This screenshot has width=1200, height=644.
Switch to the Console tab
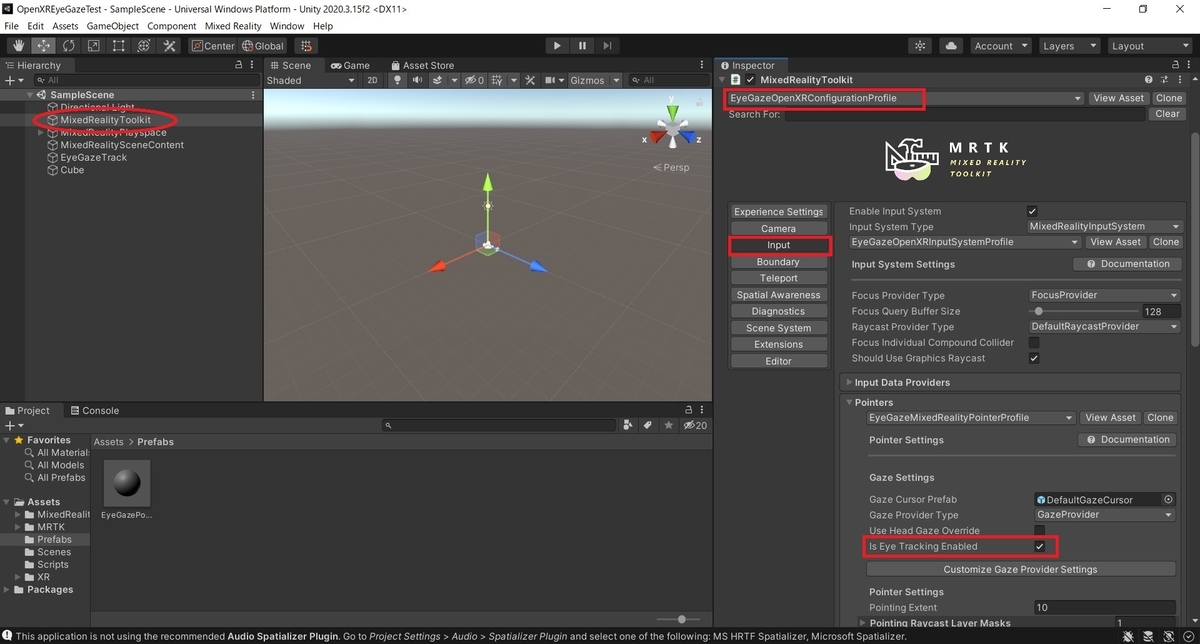[93, 410]
